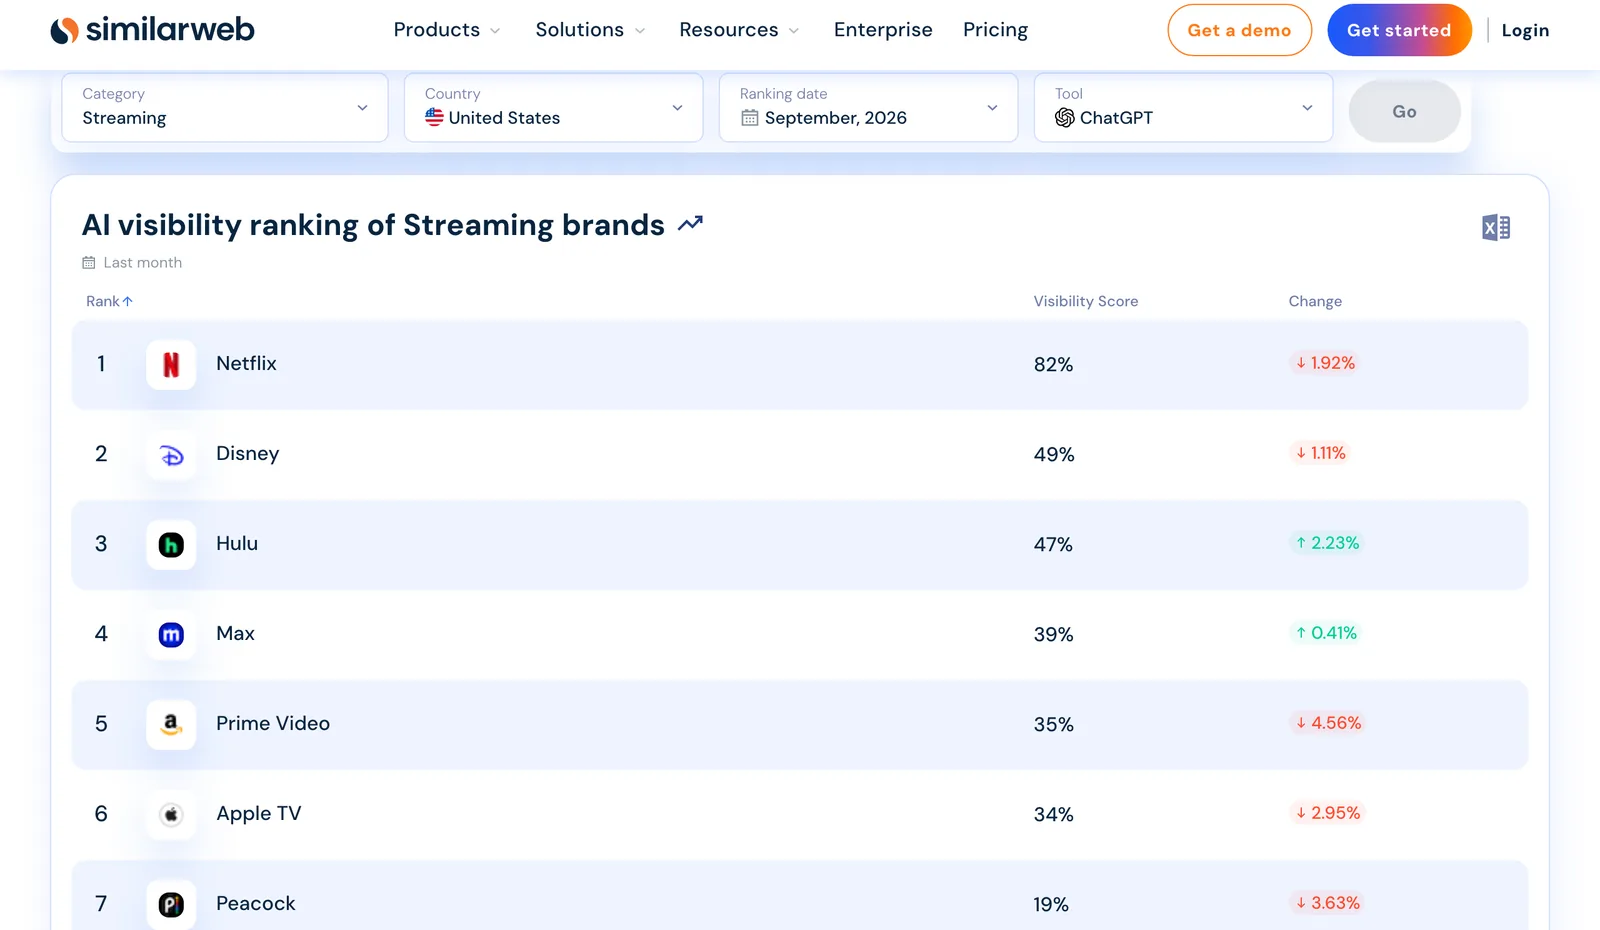Click the 49% visibility score for Disney
Screen dimensions: 1600x930
coord(1054,455)
